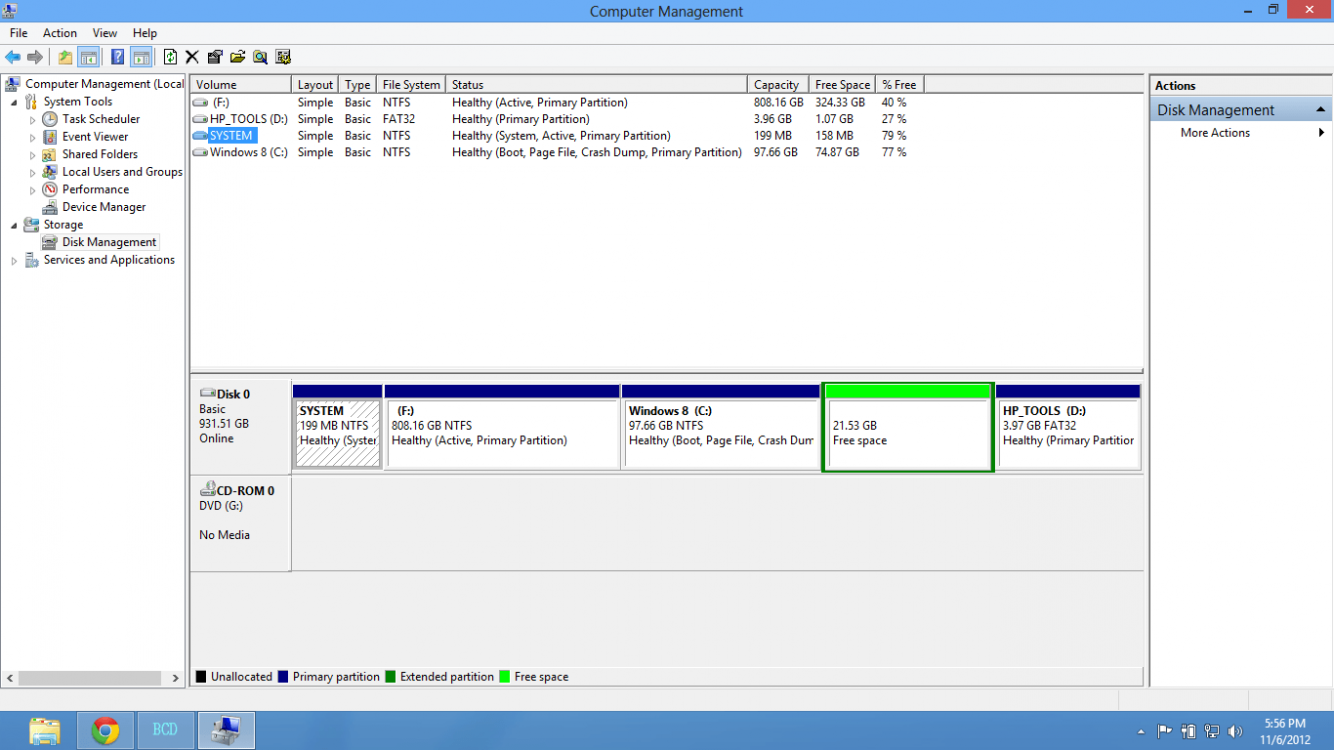Screen dimensions: 1334x750
Task: Select the HP_TOOLS (D:) volume row
Action: tap(558, 119)
